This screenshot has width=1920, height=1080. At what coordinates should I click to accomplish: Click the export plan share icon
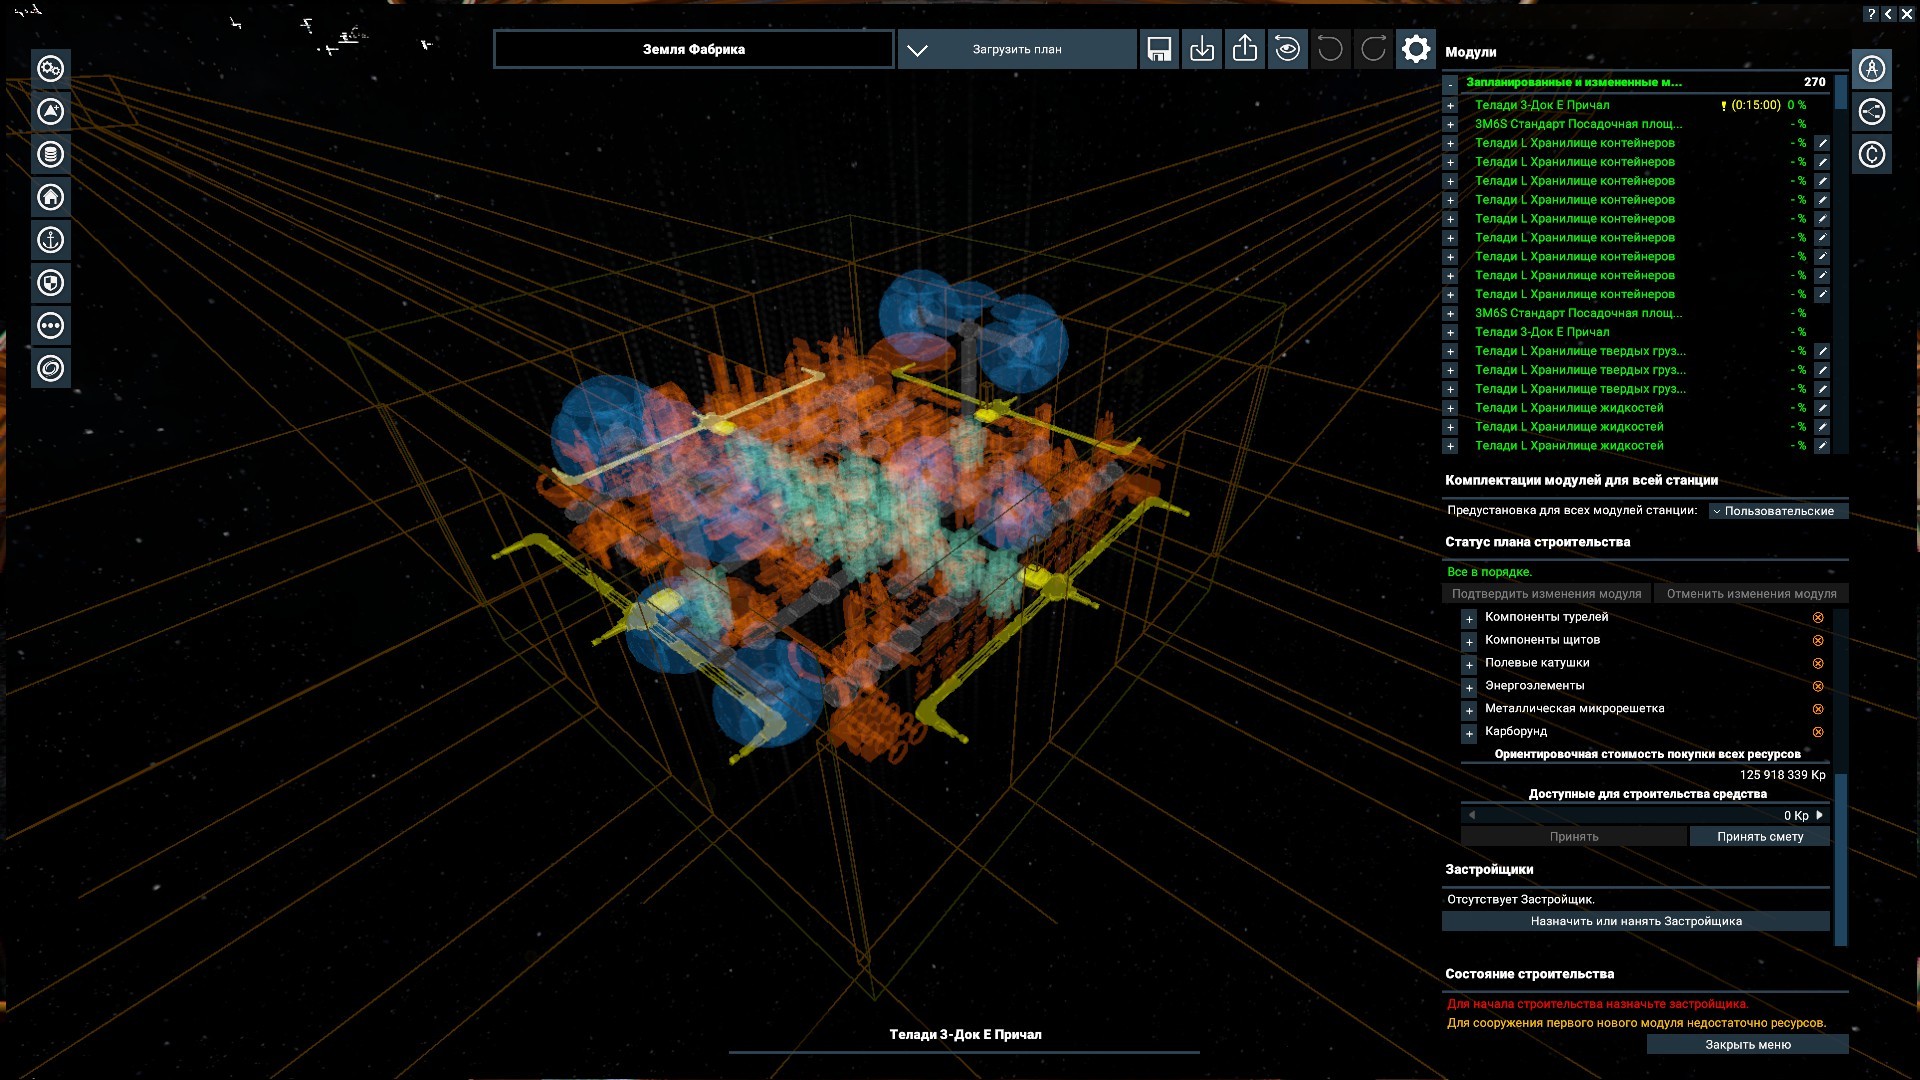pos(1245,49)
